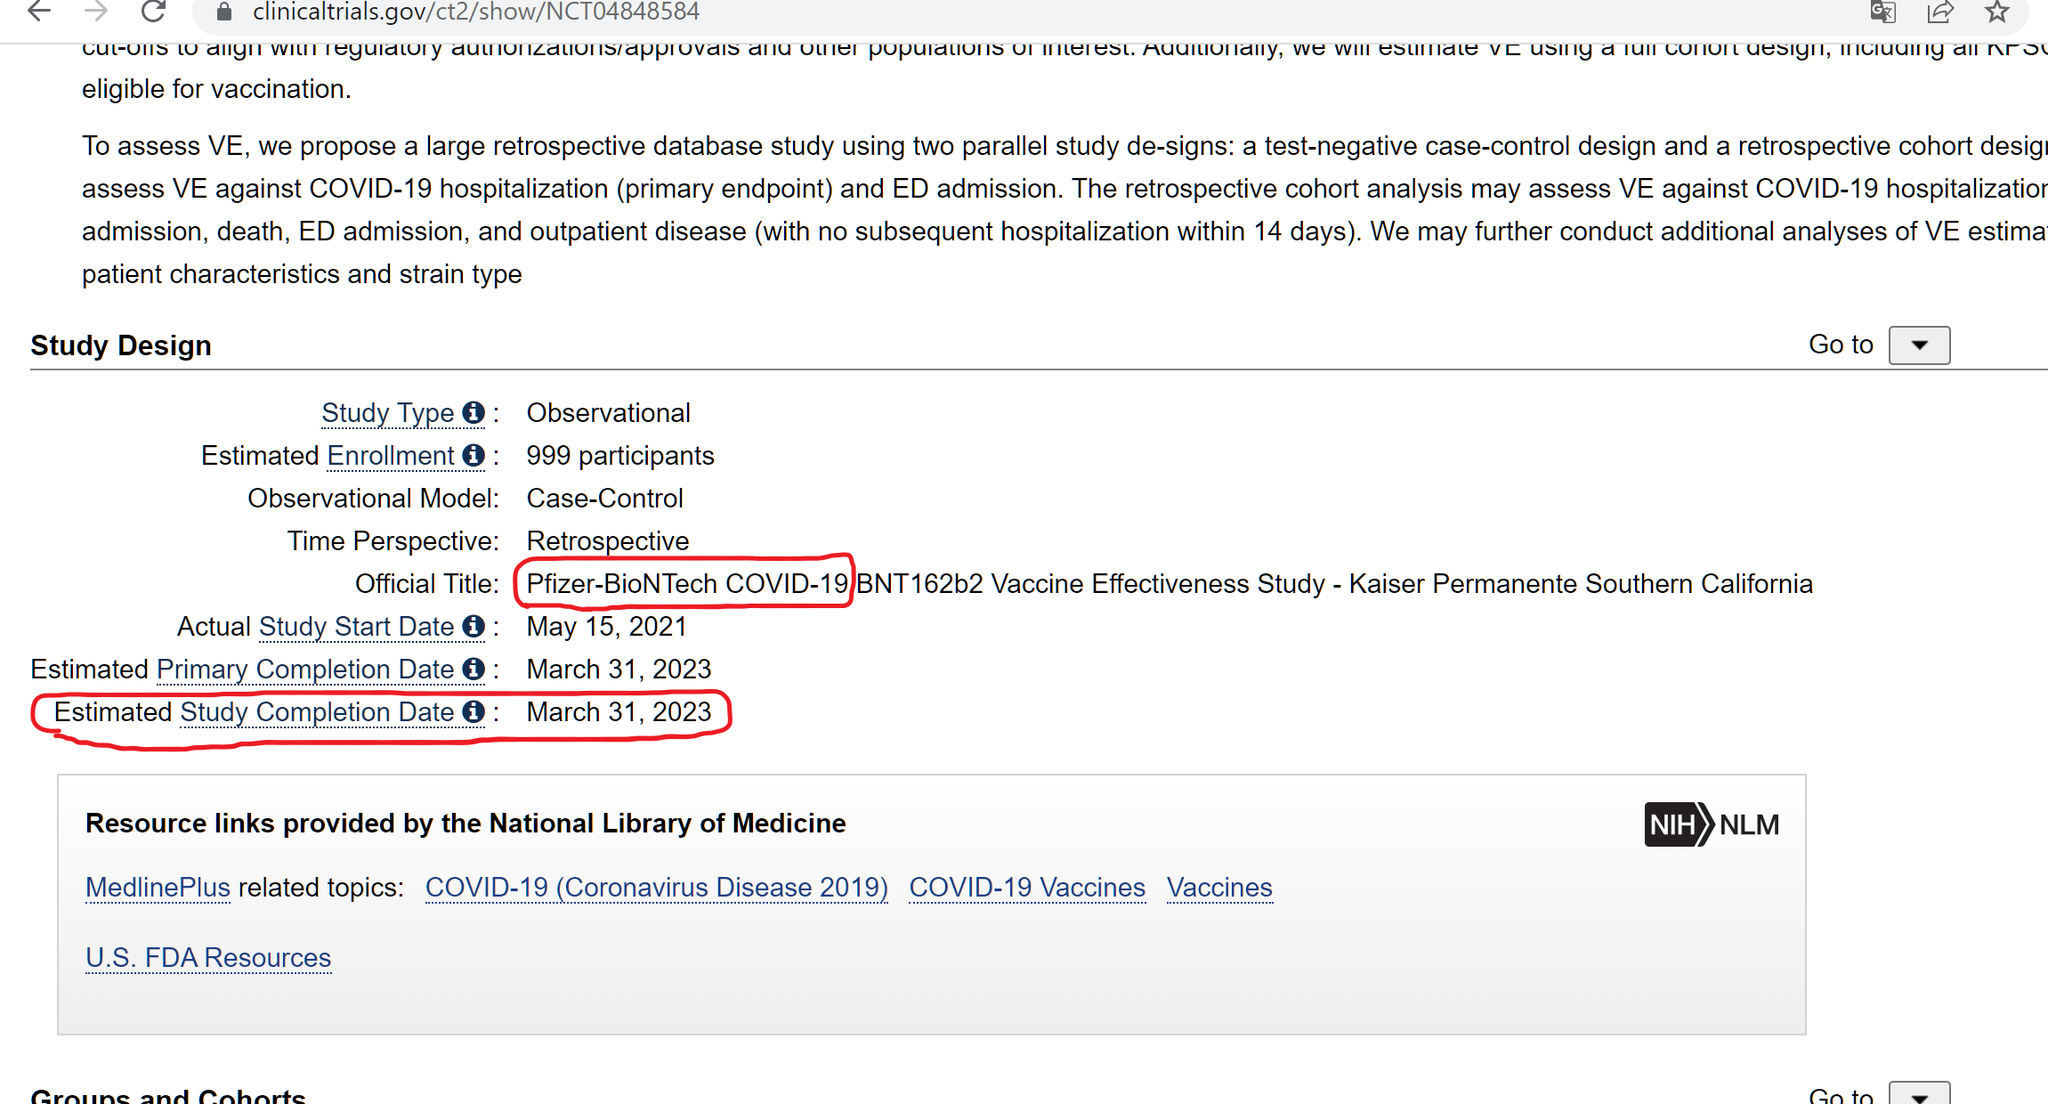The height and width of the screenshot is (1104, 2048).
Task: Open Groups and Cohorts 'Go to' dropdown
Action: coord(1919,1093)
